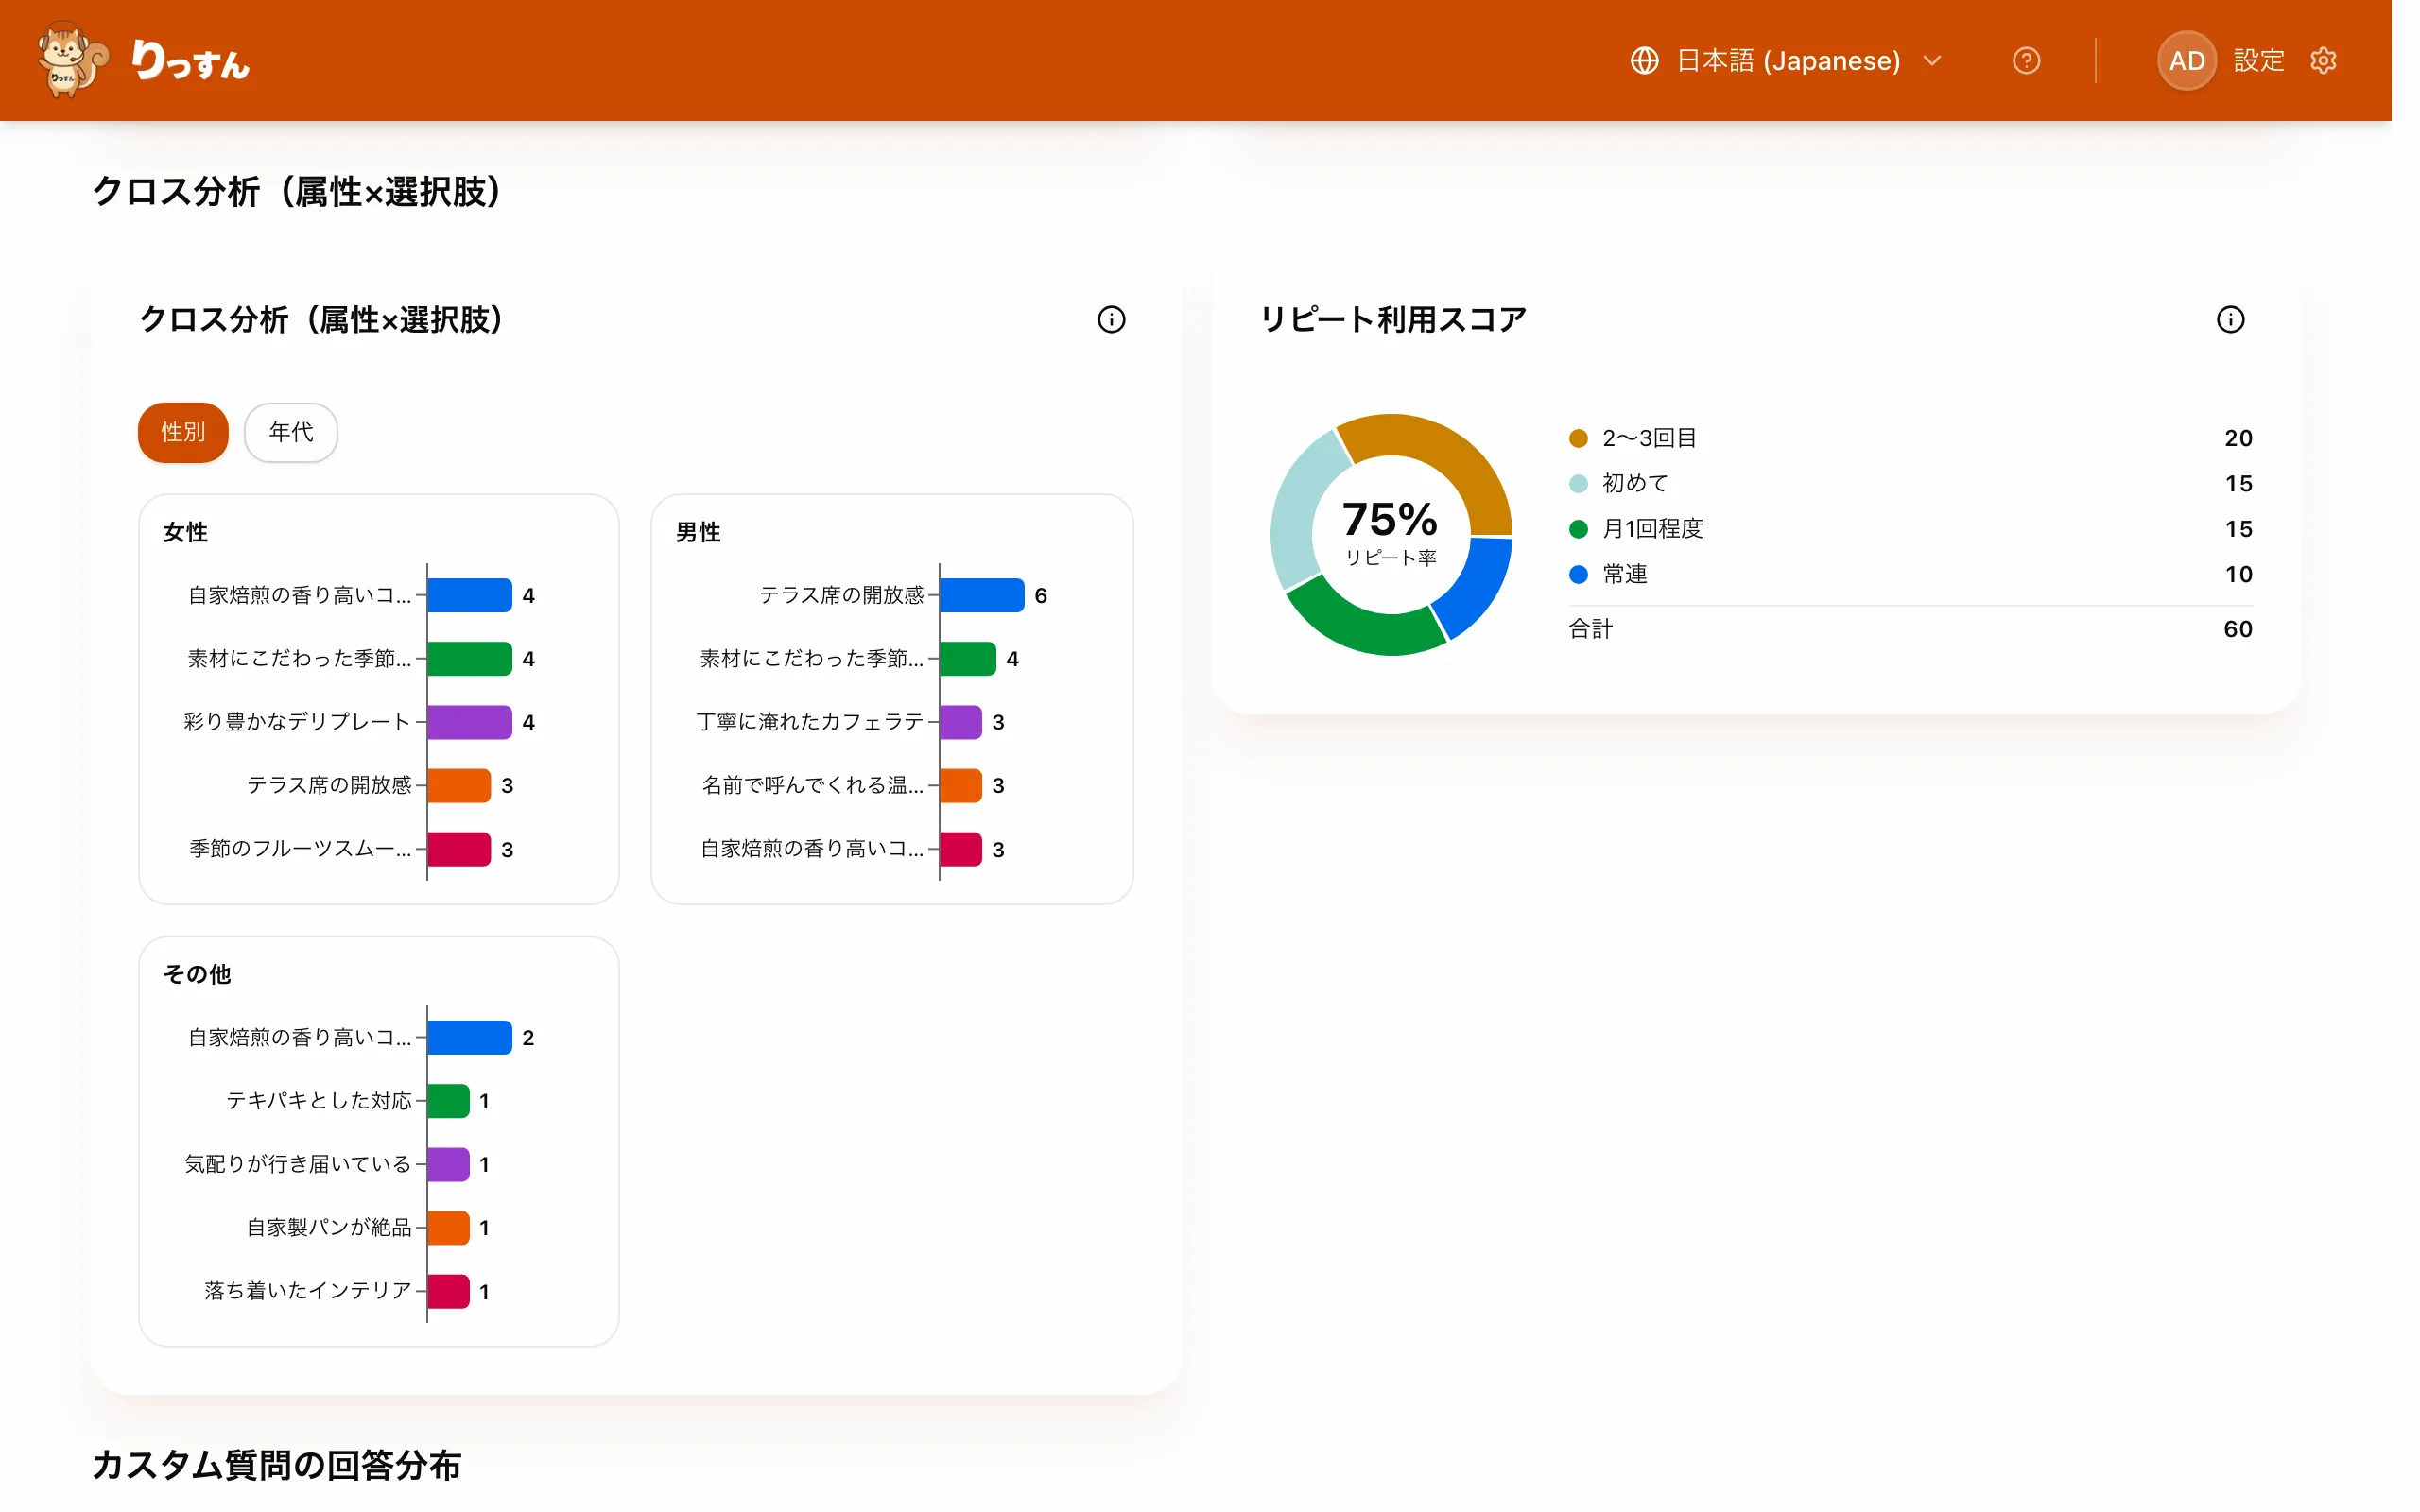2420x1512 pixels.
Task: Click 男性 purple bar 丁寧に淹れたカフェラテ
Action: [x=960, y=722]
